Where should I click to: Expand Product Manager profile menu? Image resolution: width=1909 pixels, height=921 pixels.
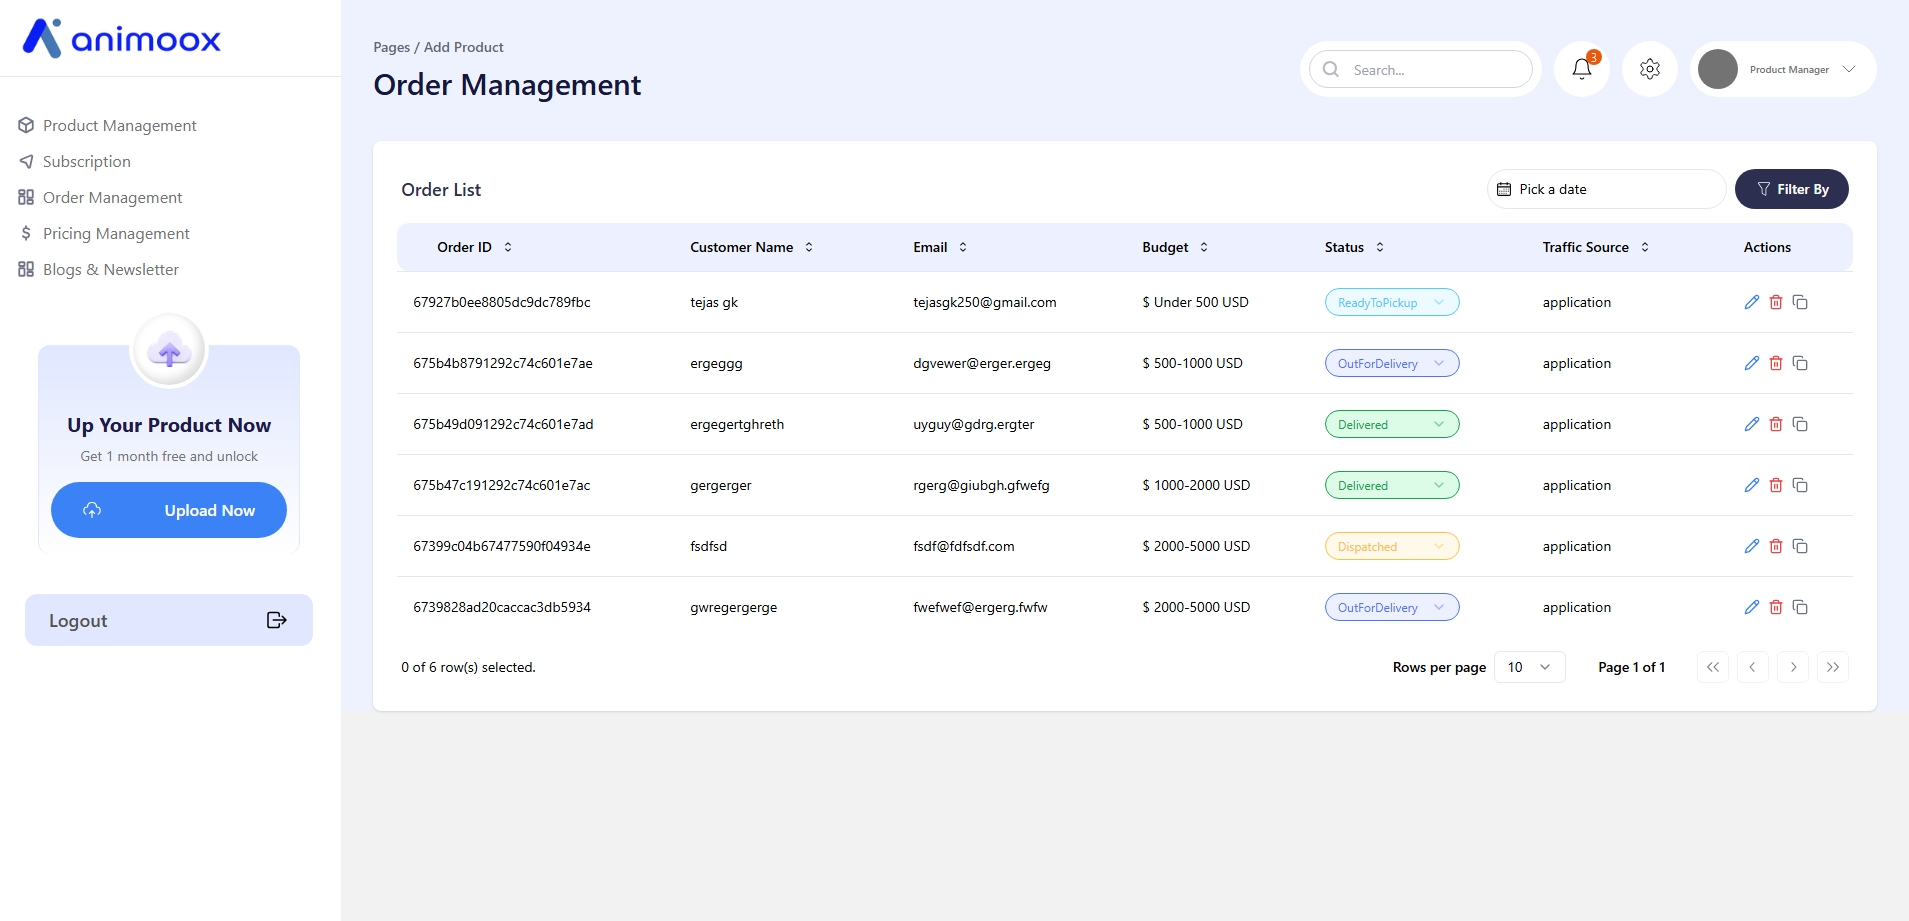coord(1848,69)
